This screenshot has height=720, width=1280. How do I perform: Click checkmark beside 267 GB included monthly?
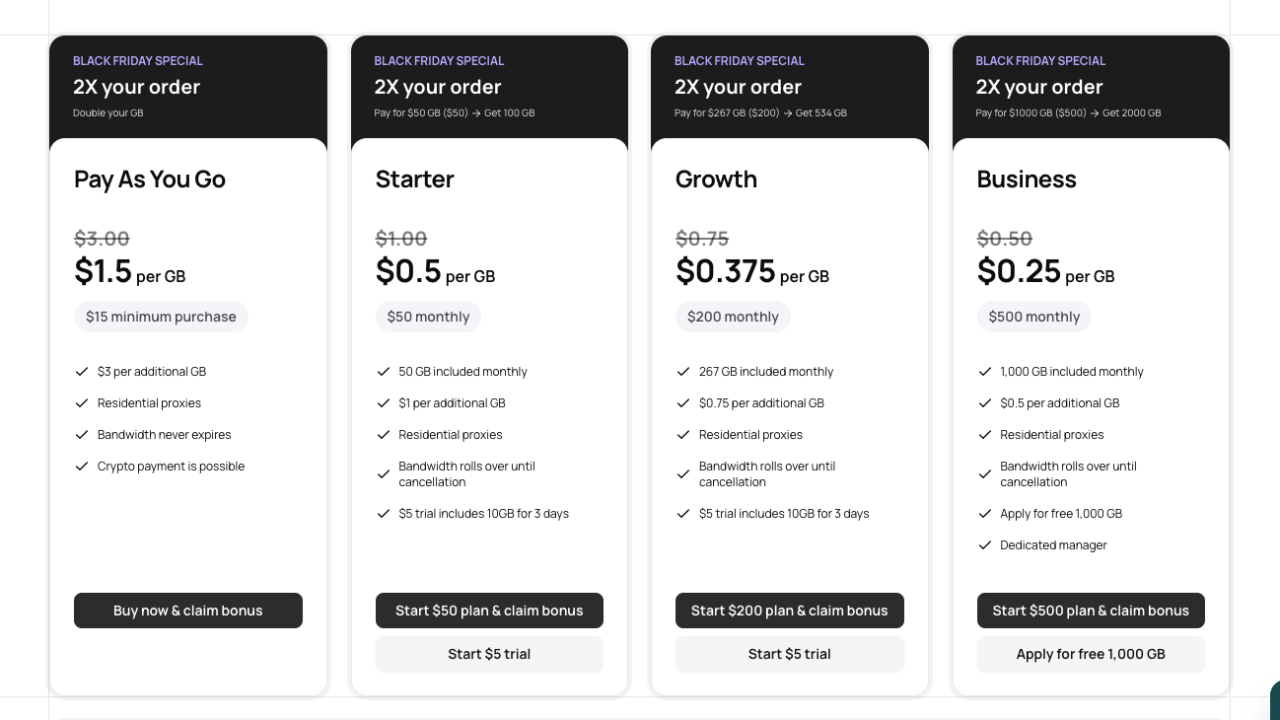point(683,371)
